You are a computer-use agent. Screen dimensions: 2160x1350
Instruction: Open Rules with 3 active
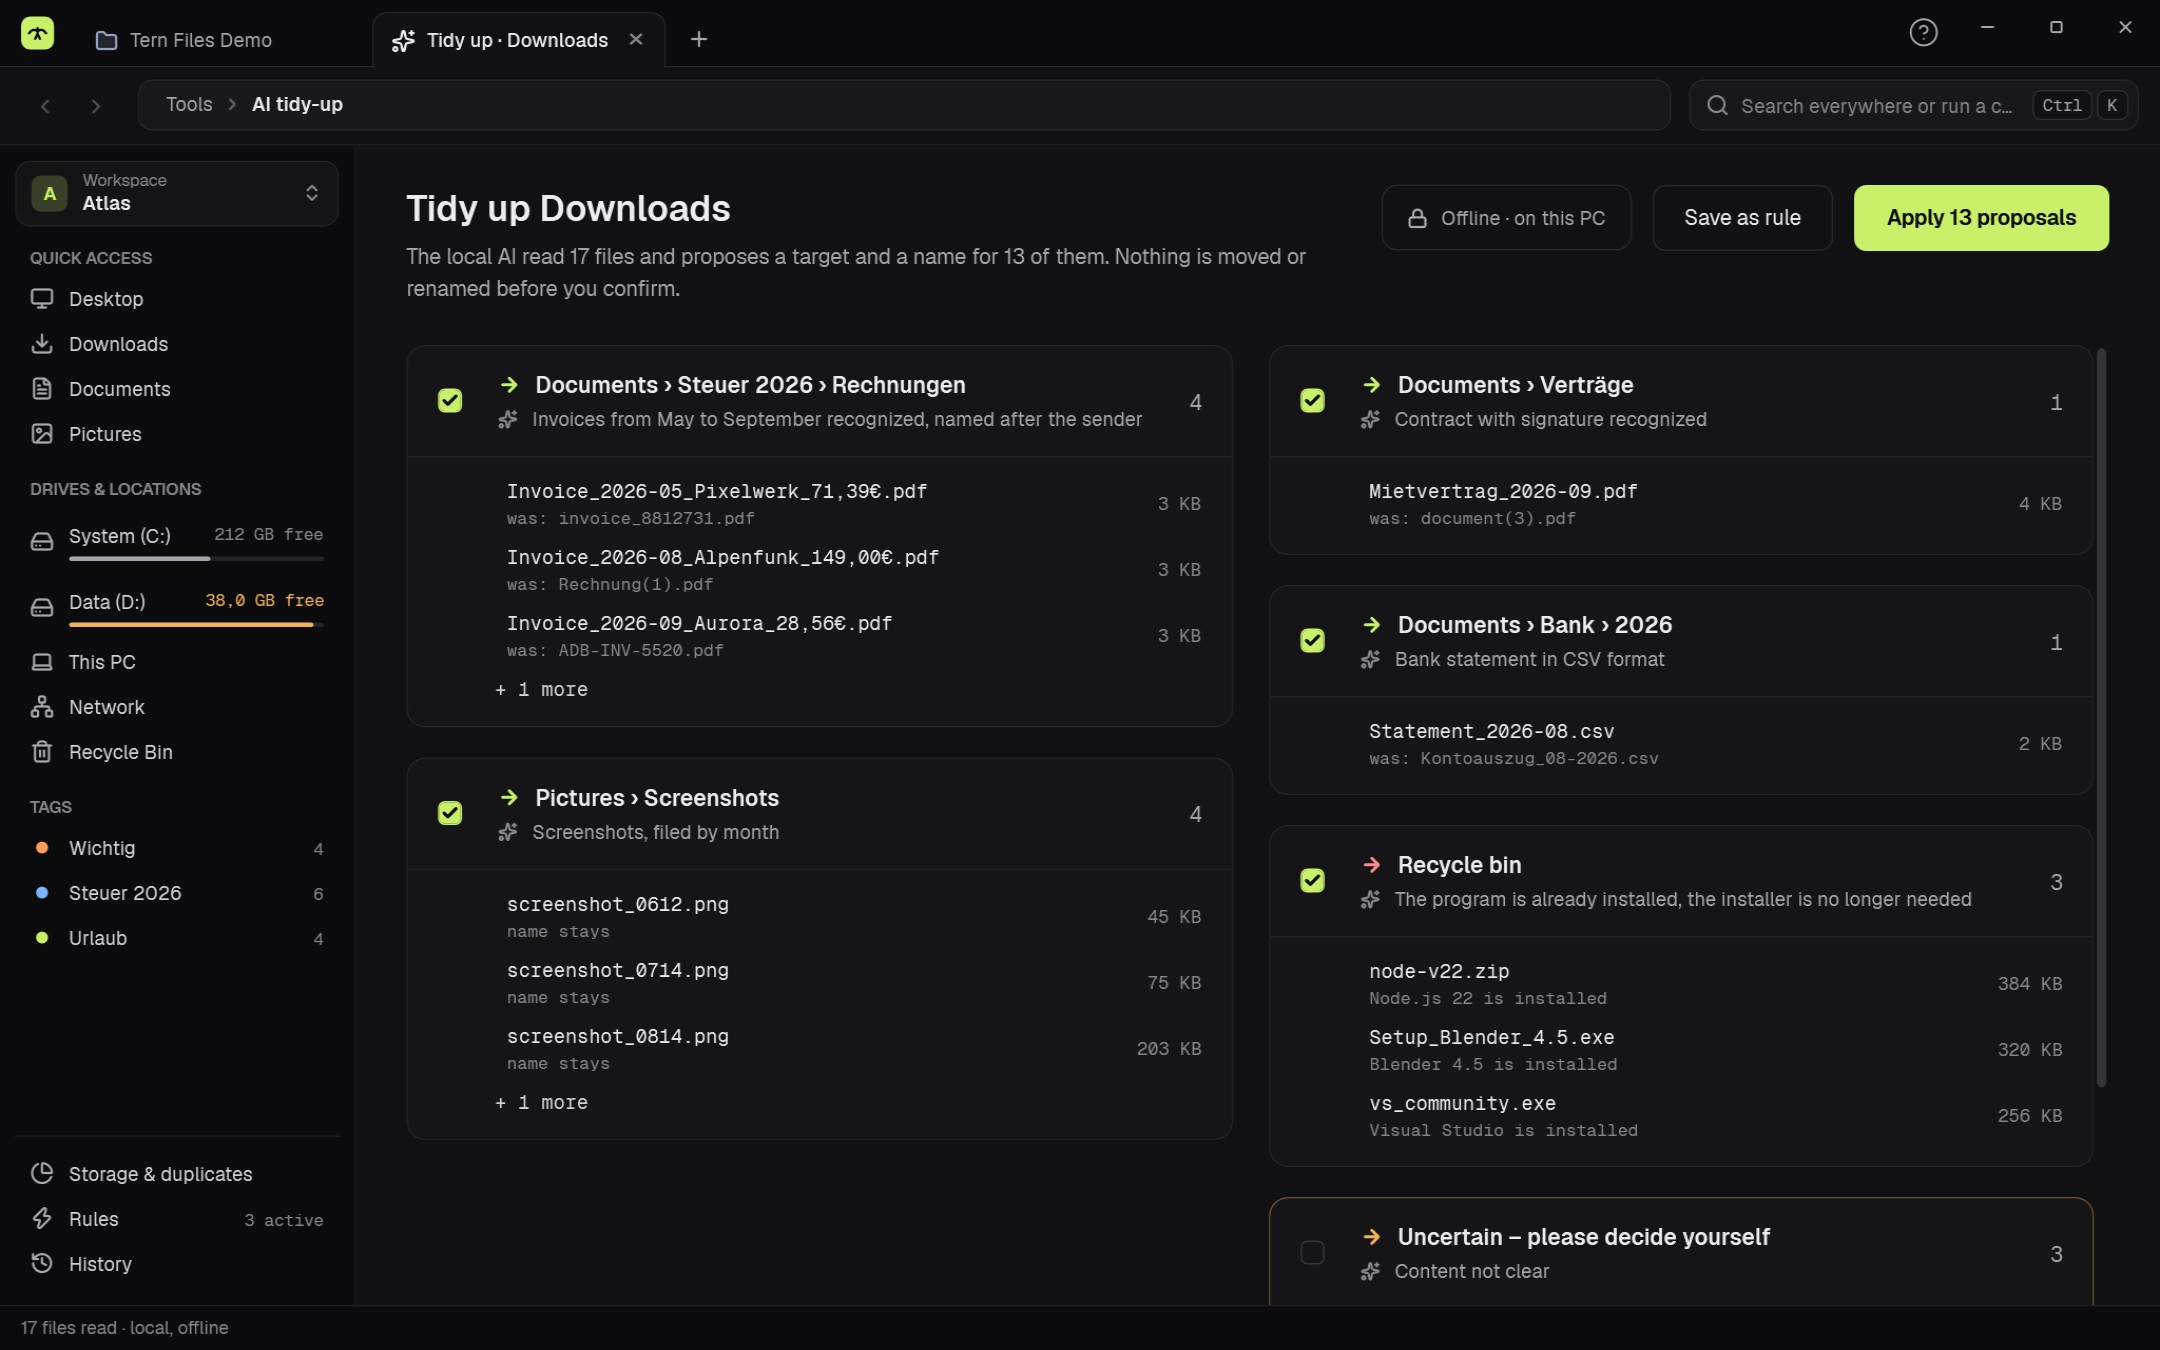177,1219
